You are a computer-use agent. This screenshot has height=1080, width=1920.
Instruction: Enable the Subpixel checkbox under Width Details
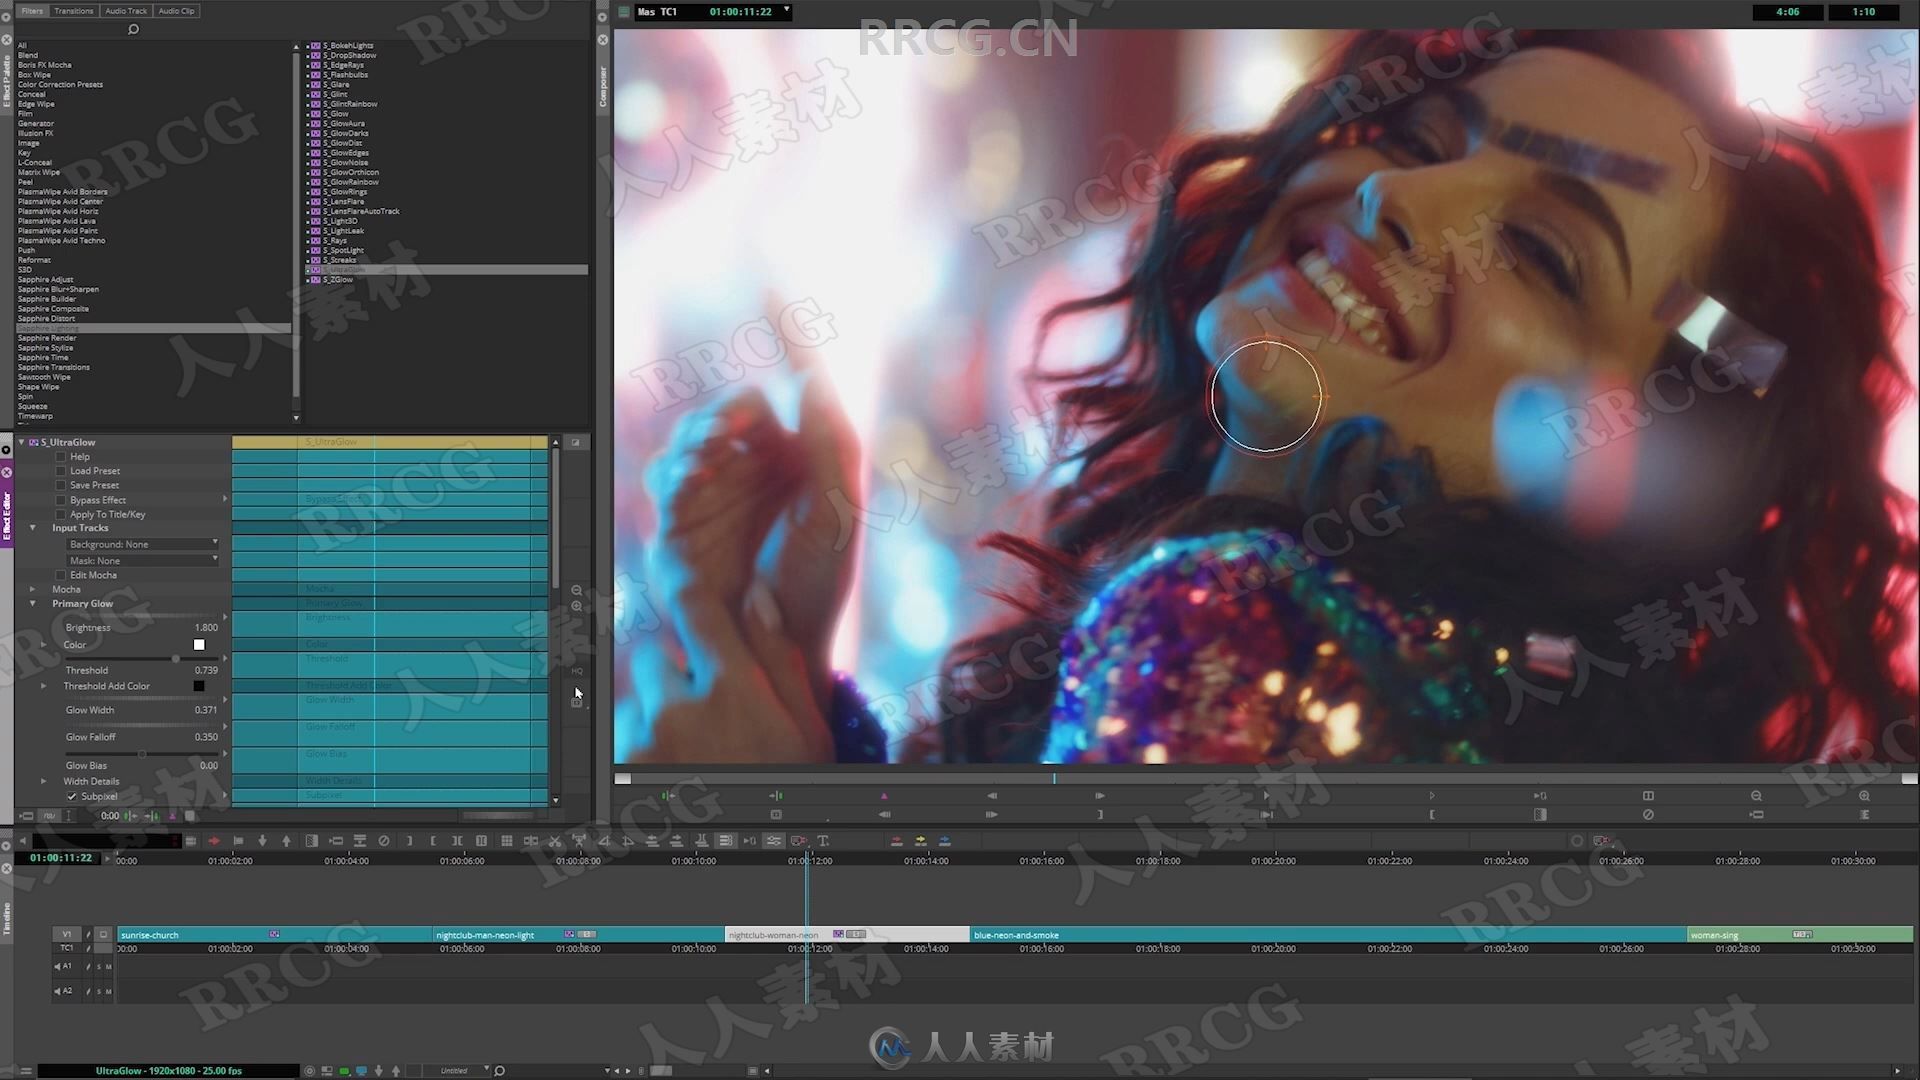pyautogui.click(x=71, y=796)
